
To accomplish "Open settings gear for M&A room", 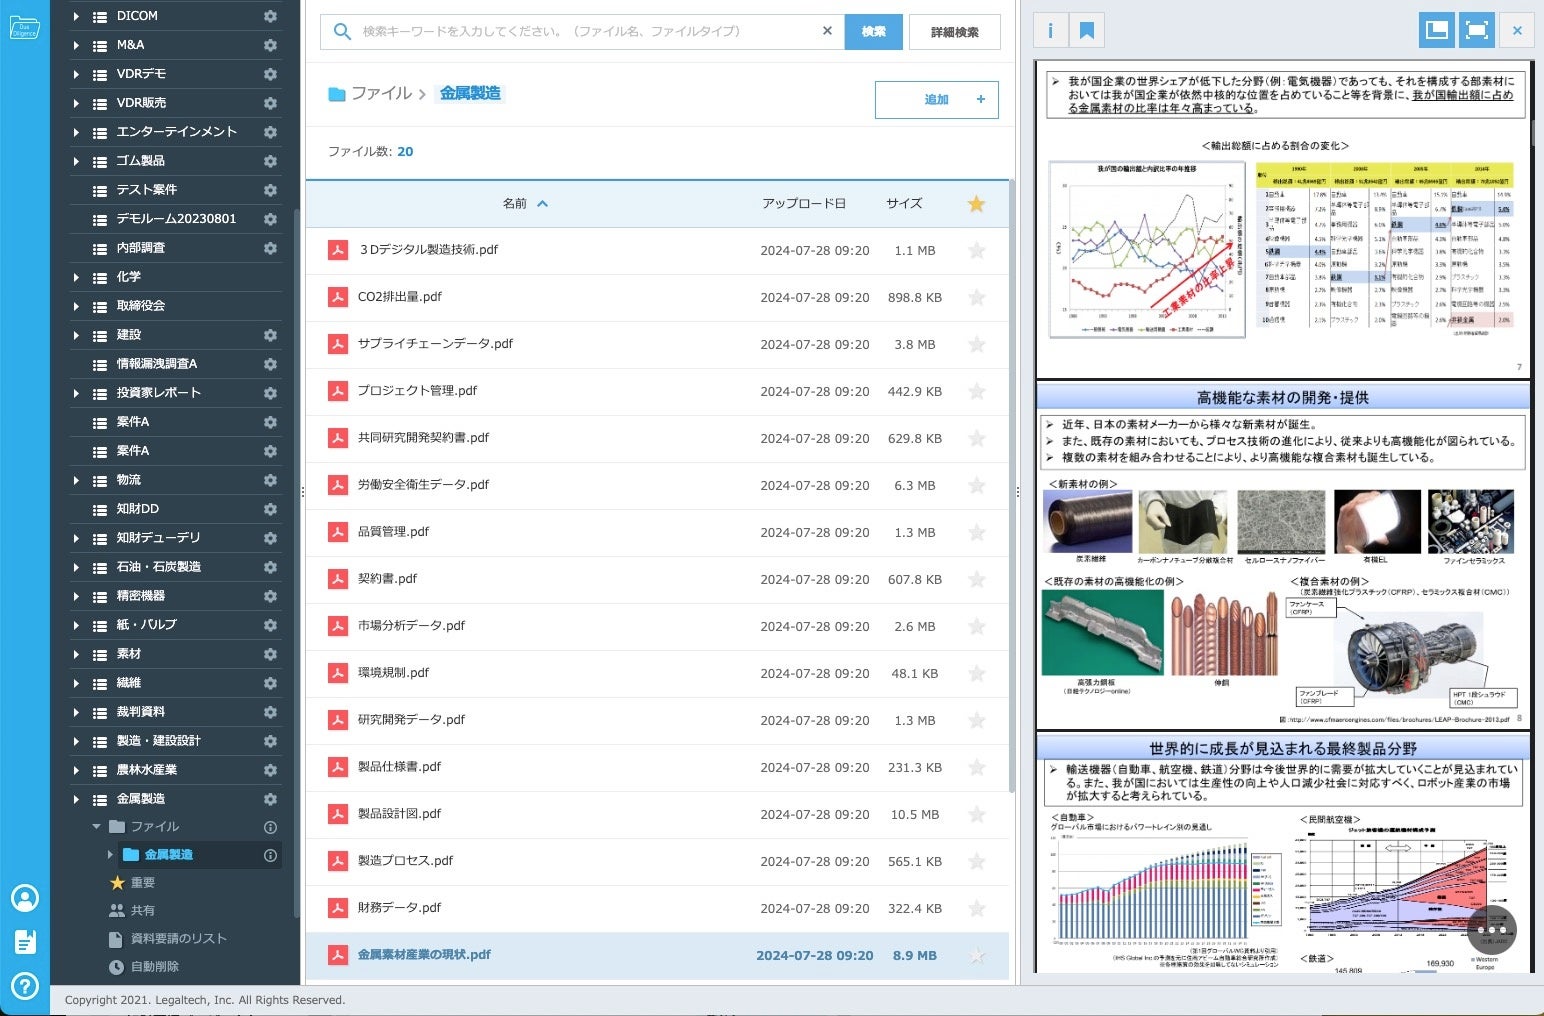I will coord(270,45).
